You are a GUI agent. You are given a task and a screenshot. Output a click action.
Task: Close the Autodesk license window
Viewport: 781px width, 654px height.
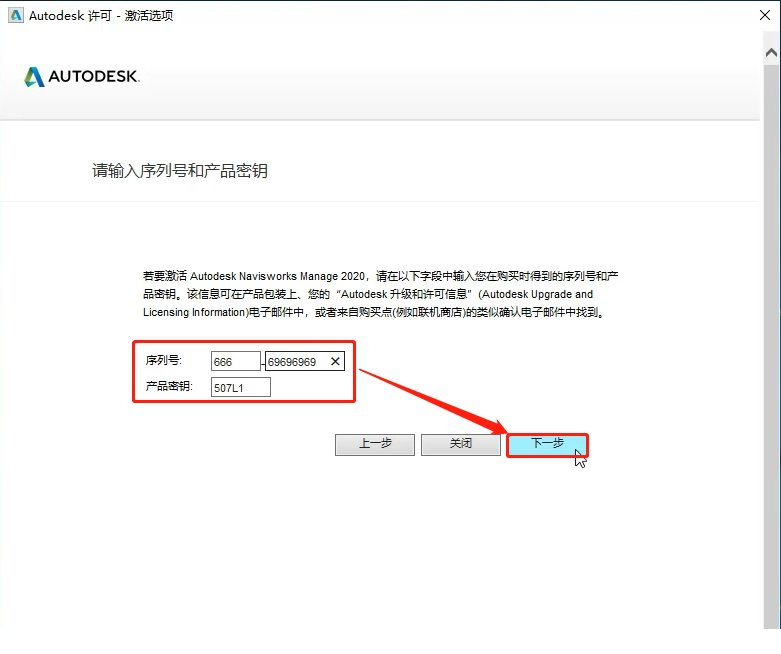point(765,15)
